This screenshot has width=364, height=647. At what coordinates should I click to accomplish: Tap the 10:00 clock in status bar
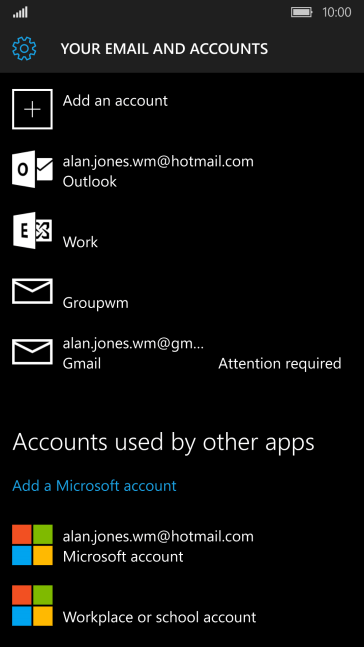click(336, 12)
